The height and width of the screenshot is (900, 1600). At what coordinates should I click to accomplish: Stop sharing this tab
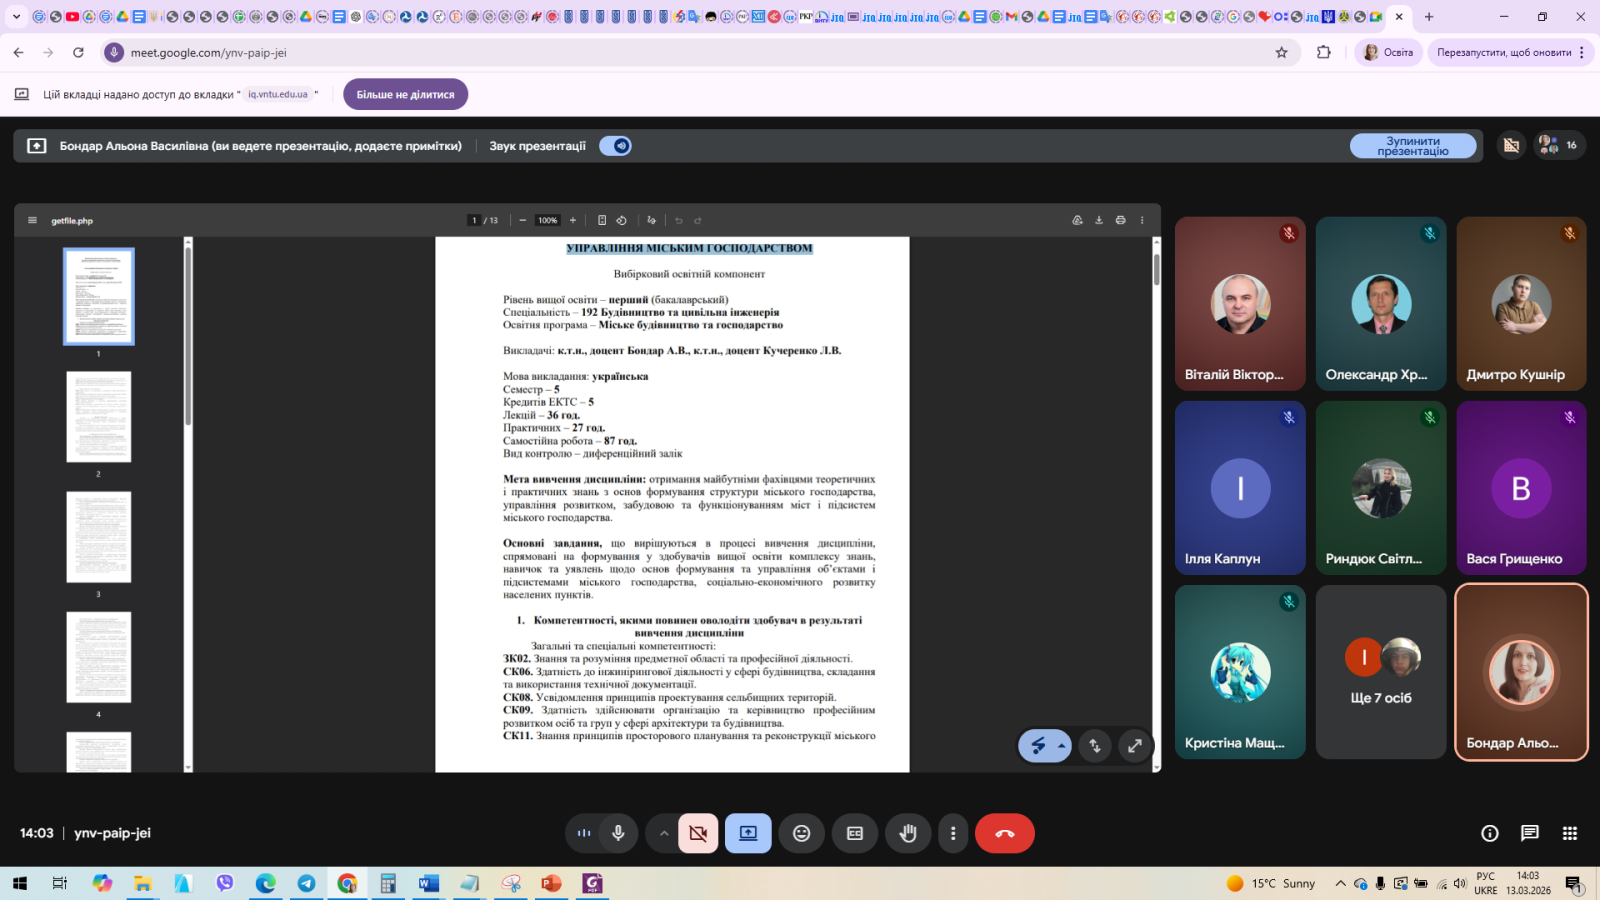tap(405, 94)
